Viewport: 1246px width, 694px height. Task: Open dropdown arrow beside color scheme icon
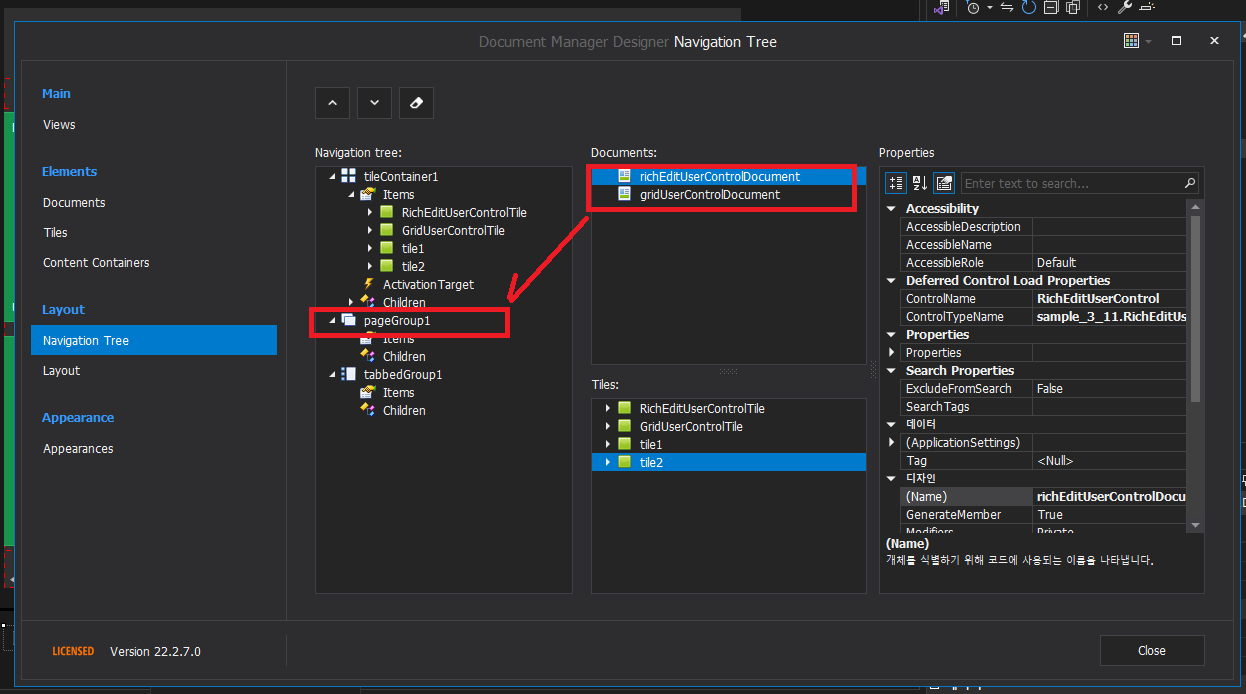[x=1148, y=42]
